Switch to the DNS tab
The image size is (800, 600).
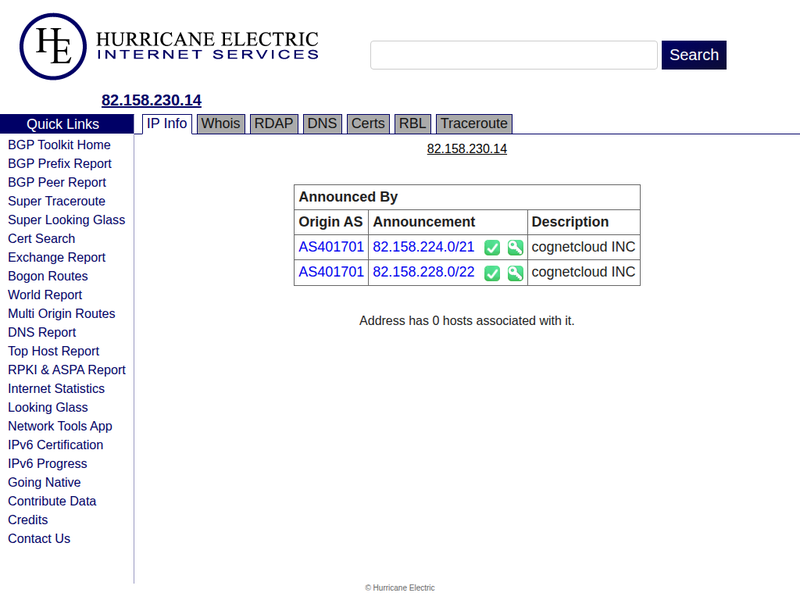(322, 123)
